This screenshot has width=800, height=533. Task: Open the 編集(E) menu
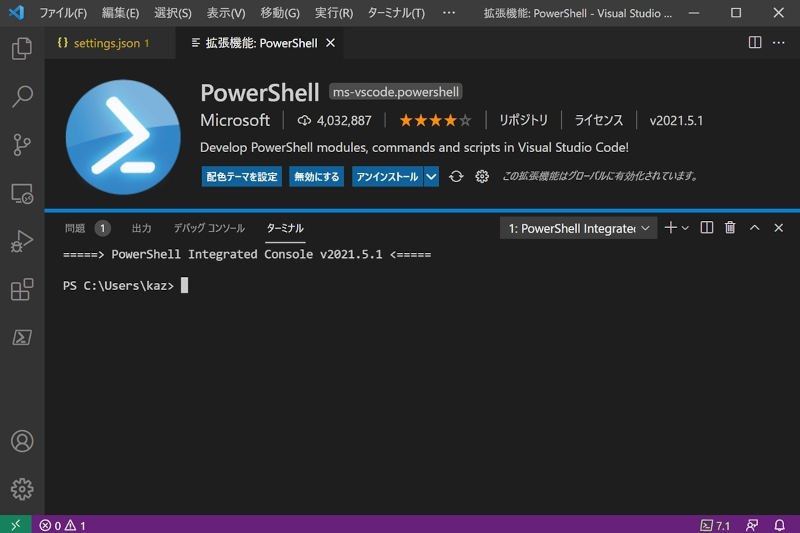[120, 13]
